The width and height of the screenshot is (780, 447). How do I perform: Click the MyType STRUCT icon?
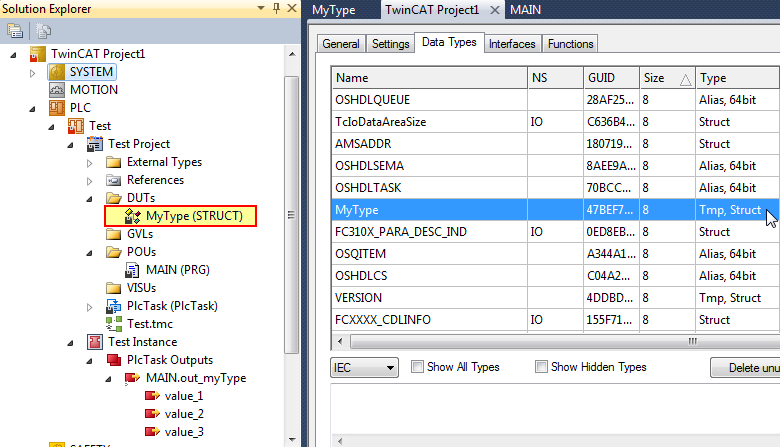click(x=132, y=216)
